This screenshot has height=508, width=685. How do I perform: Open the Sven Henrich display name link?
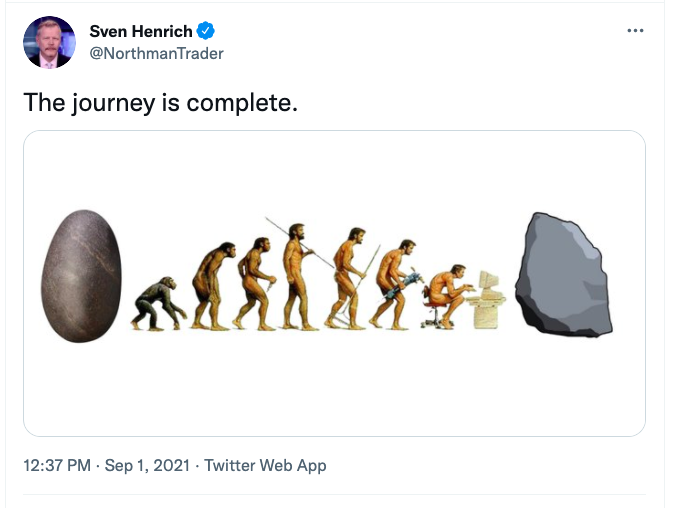coord(141,31)
